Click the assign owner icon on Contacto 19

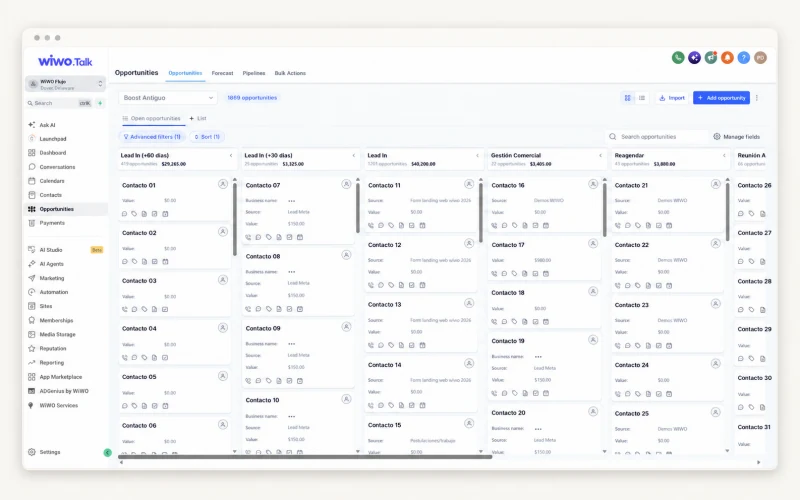point(593,340)
